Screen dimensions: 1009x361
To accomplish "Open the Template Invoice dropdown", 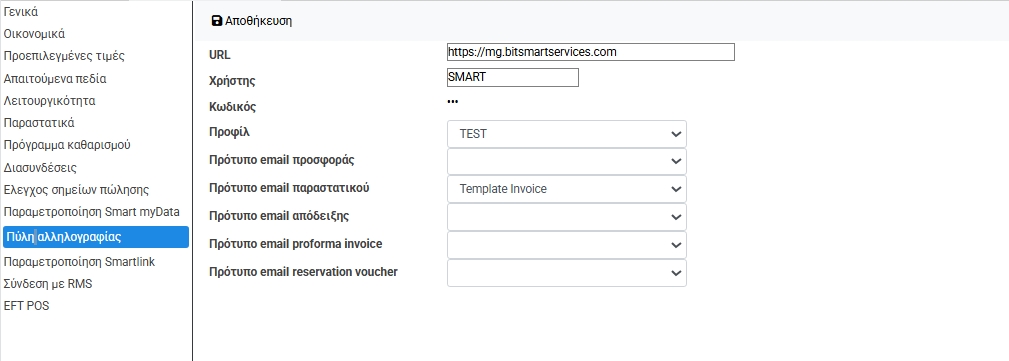I will [567, 189].
